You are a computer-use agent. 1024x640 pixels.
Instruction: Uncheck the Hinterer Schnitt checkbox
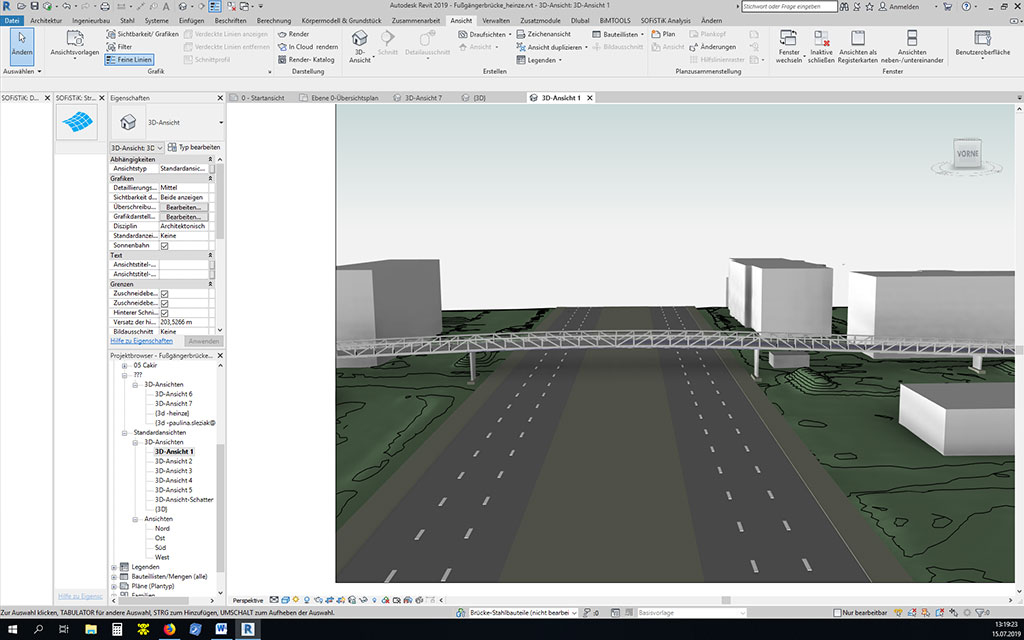tap(165, 313)
